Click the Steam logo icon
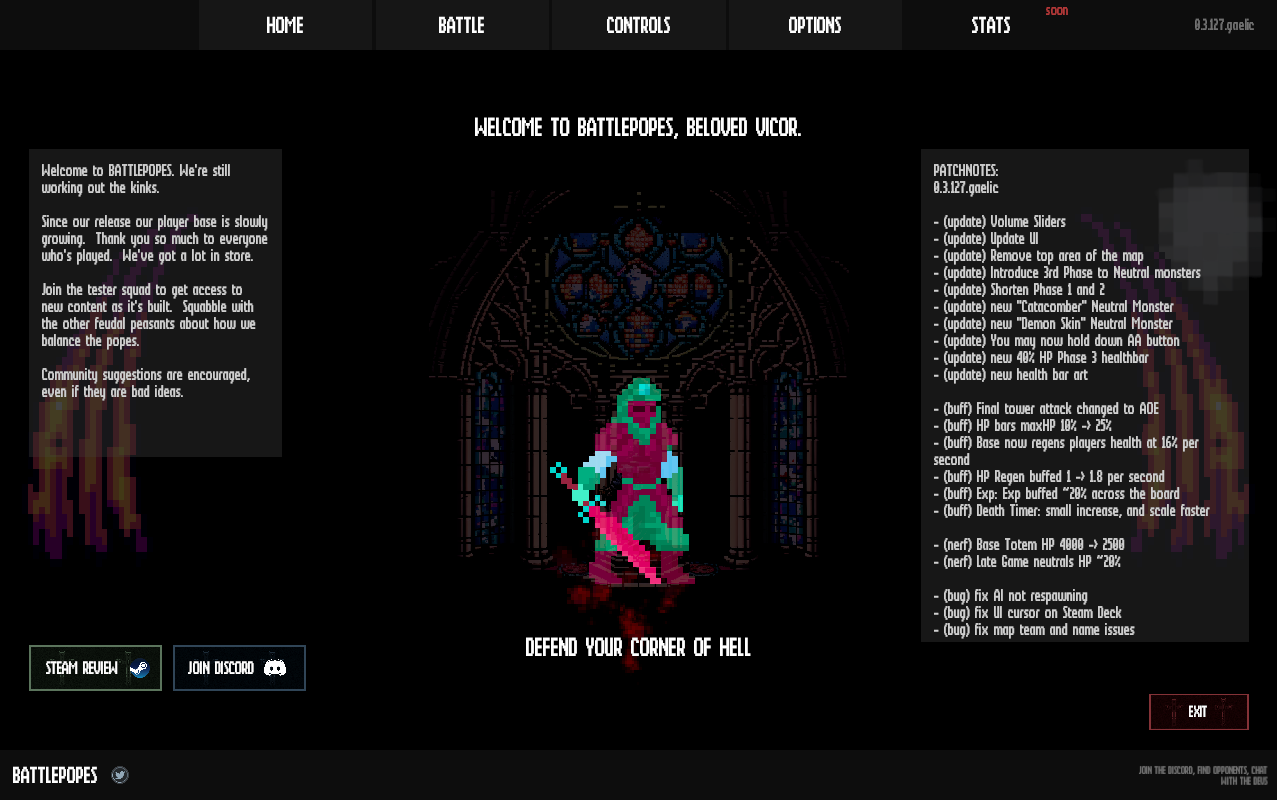The width and height of the screenshot is (1277, 800). 139,668
